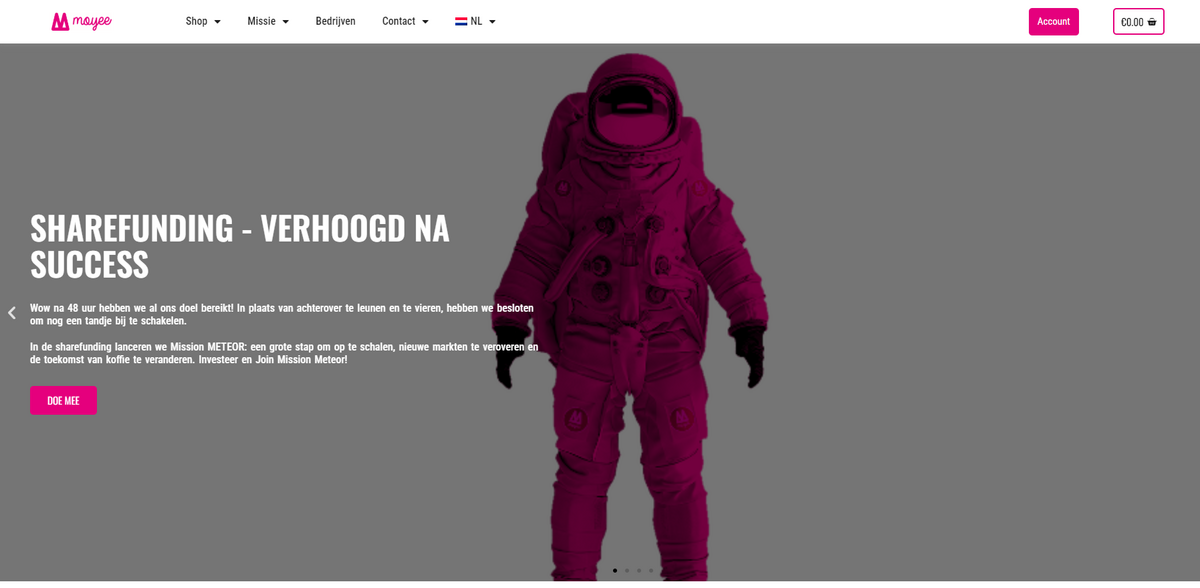Expand the Contact dropdown arrow
1200x588 pixels.
(x=425, y=22)
